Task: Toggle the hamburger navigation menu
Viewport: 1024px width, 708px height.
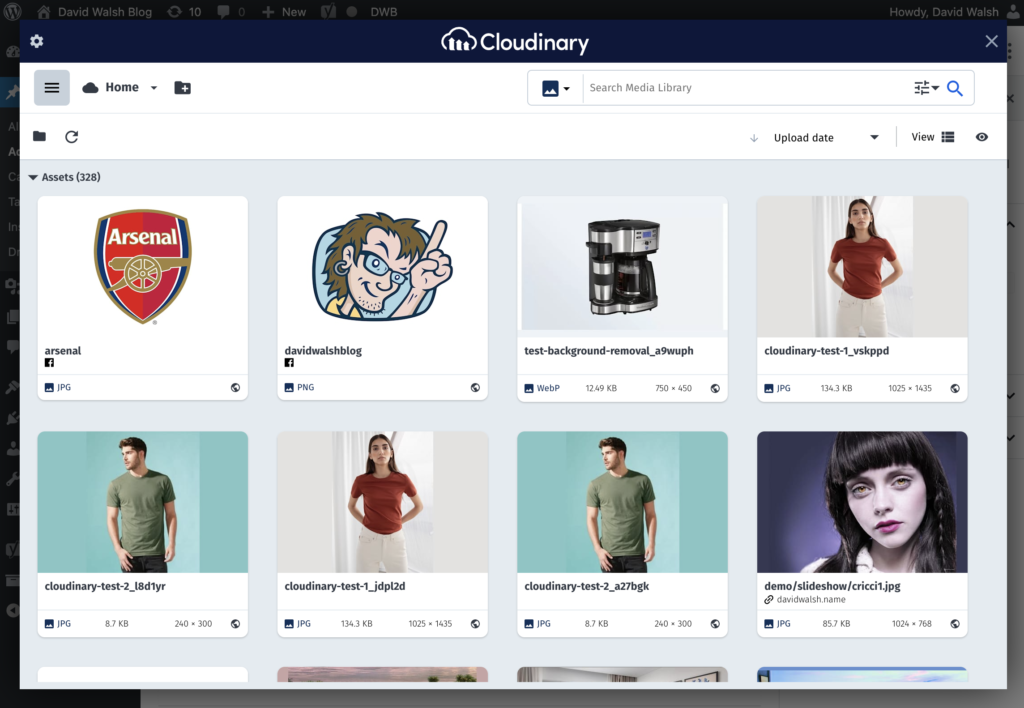Action: pyautogui.click(x=52, y=88)
